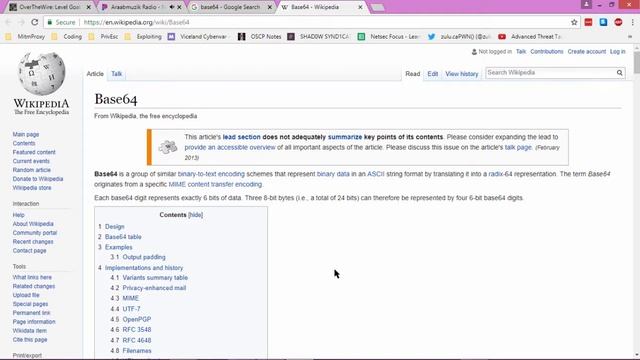
Task: Open the PrivEsc bookmark folder
Action: pos(104,37)
